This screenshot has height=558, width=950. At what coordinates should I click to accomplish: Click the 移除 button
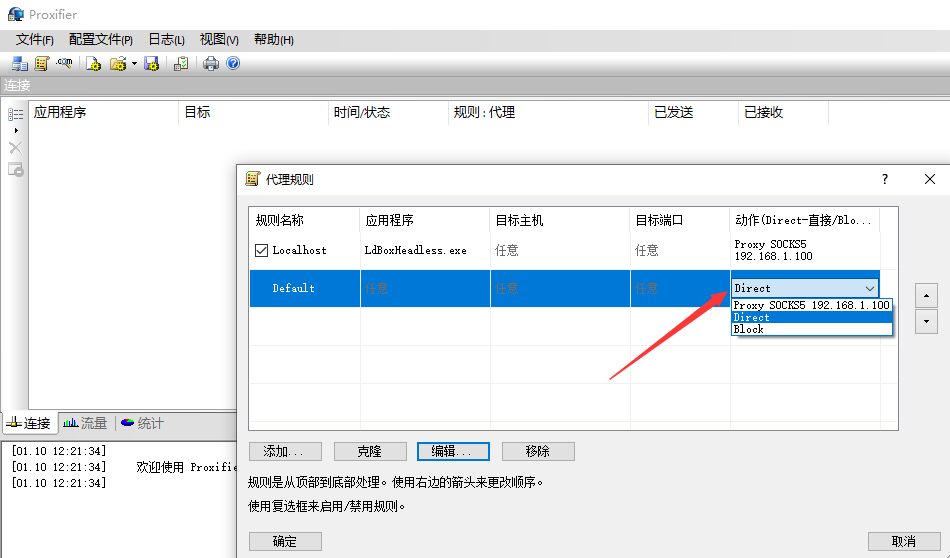coord(537,451)
